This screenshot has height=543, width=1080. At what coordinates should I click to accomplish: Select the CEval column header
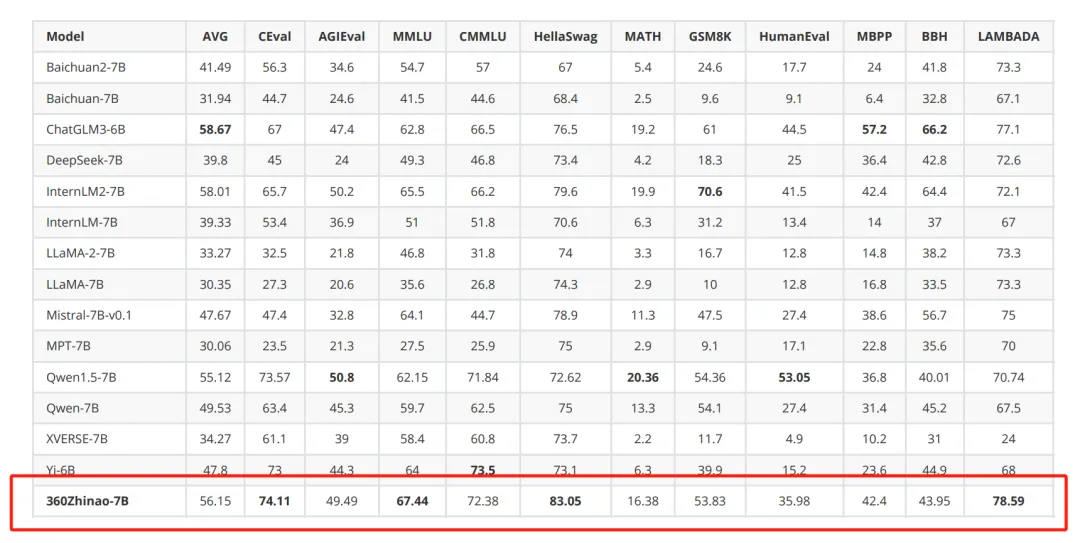coord(274,37)
